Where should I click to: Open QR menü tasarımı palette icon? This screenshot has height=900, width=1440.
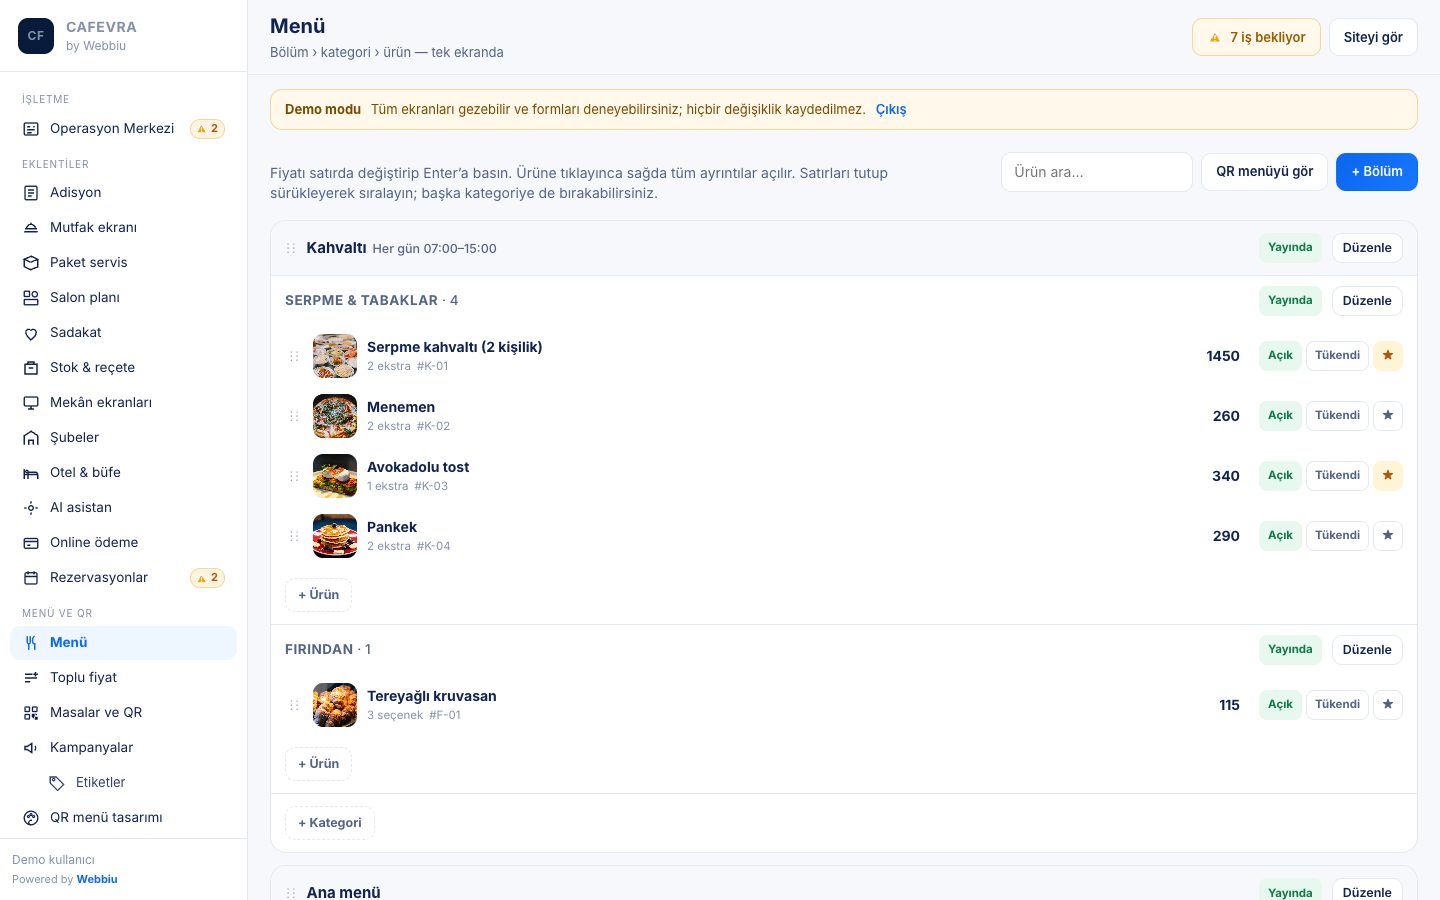pos(31,818)
